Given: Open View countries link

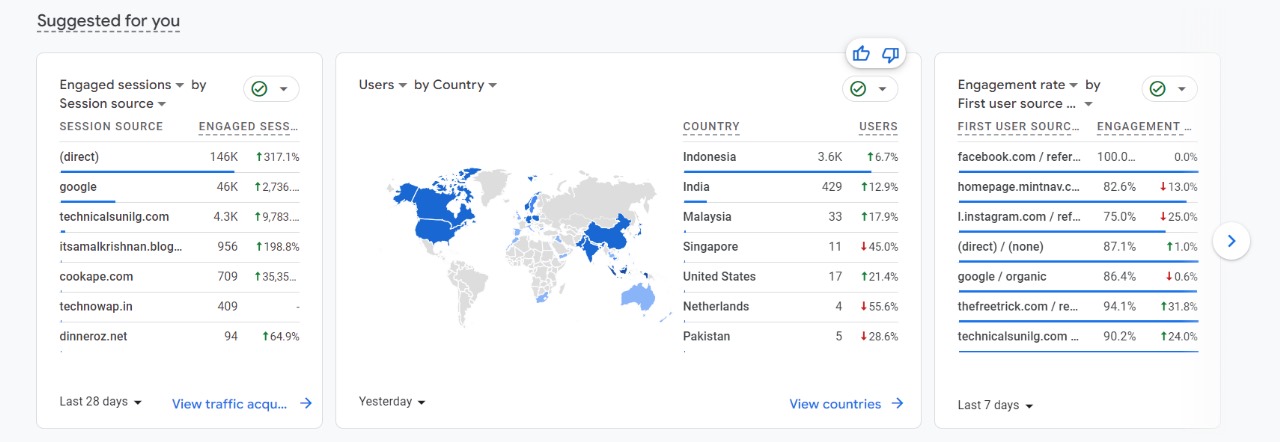Looking at the screenshot, I should (846, 404).
